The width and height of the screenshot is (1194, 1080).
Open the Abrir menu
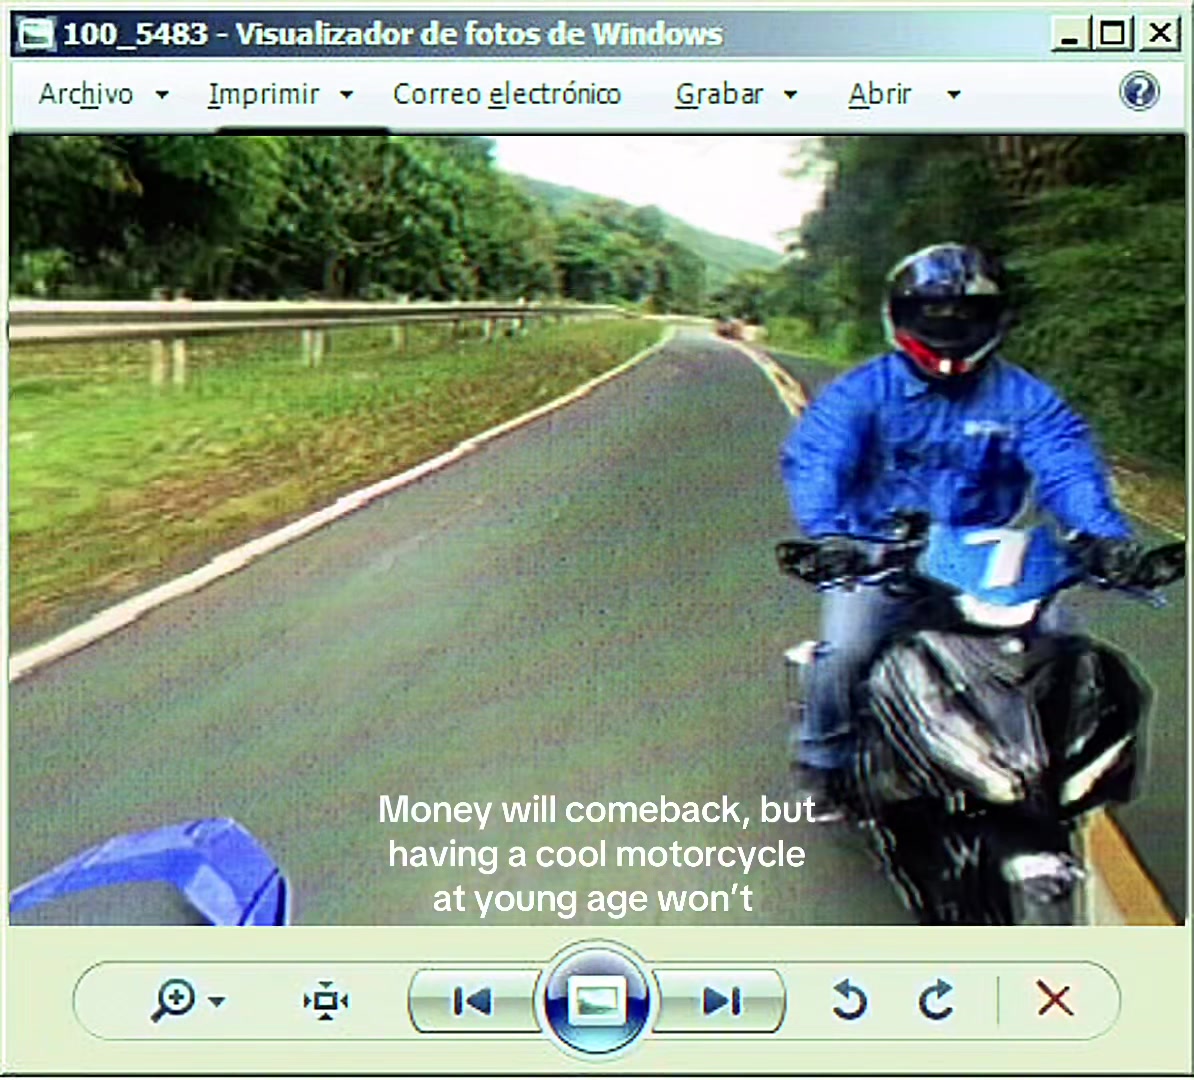[x=880, y=94]
